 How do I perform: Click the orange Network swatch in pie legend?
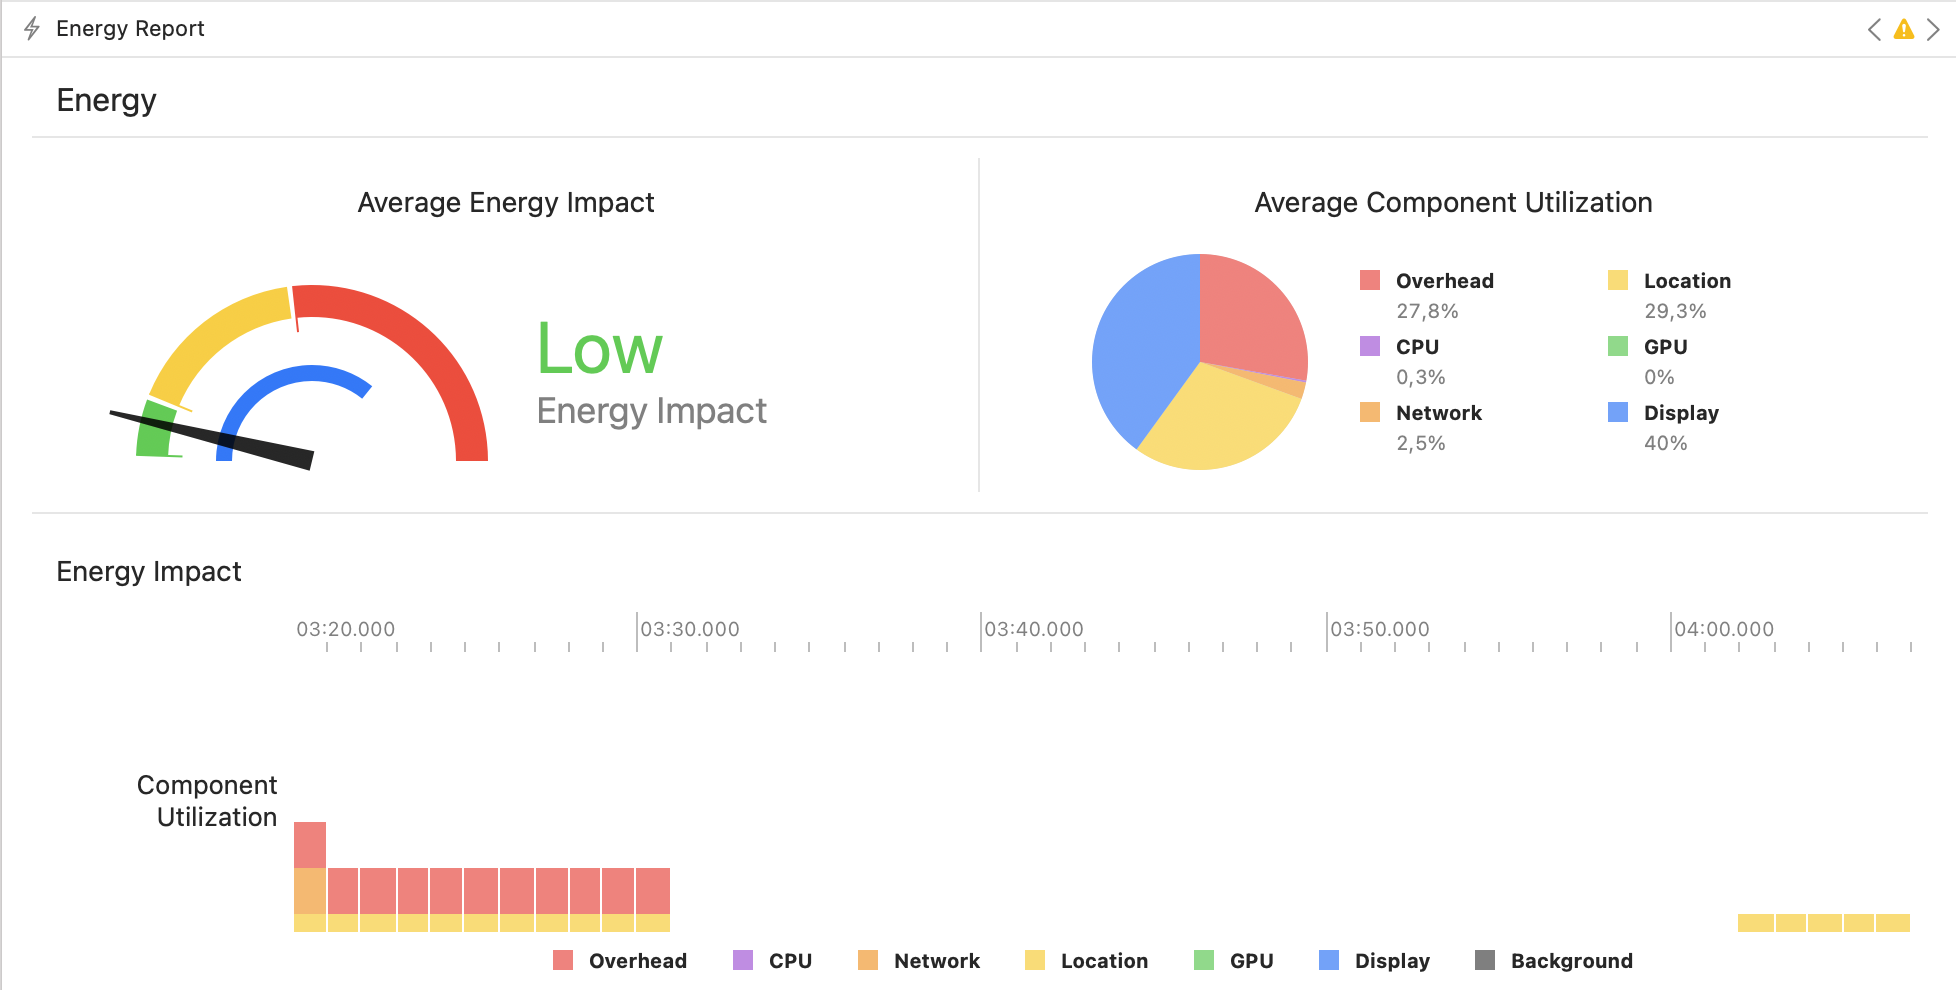pyautogui.click(x=1370, y=412)
